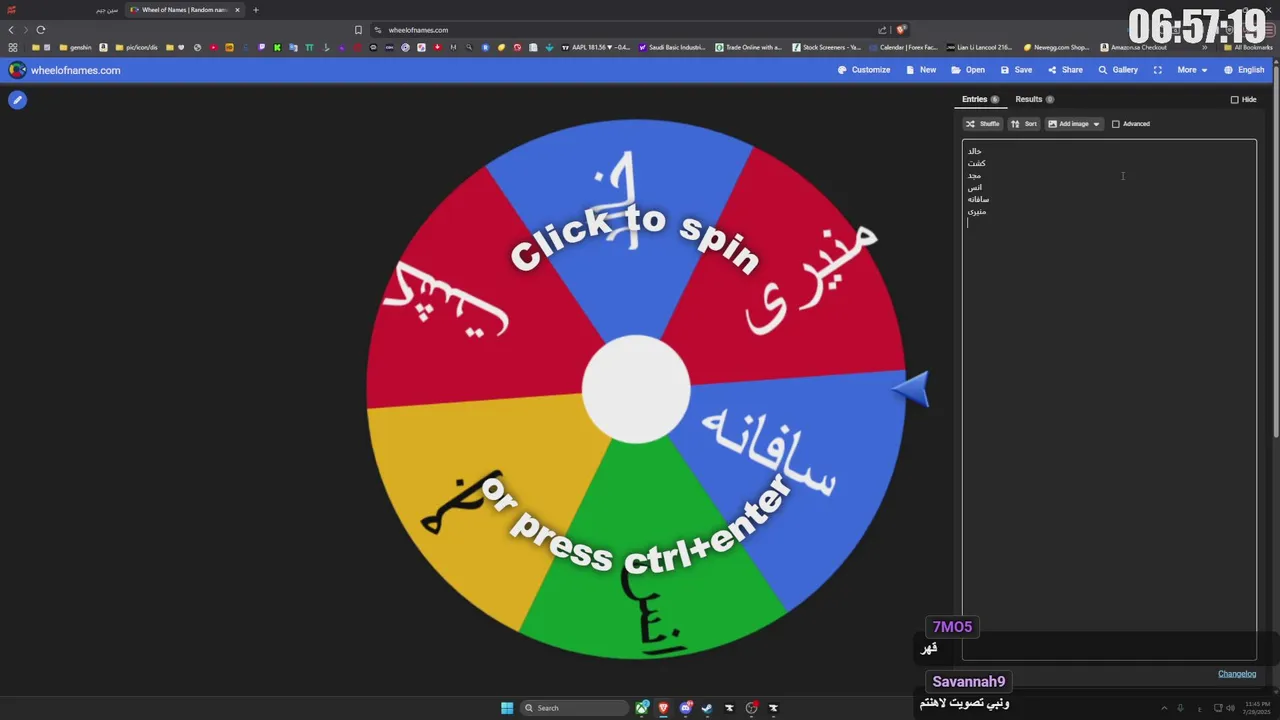The image size is (1280, 720).
Task: Show hidden system tray icons
Action: [1163, 708]
